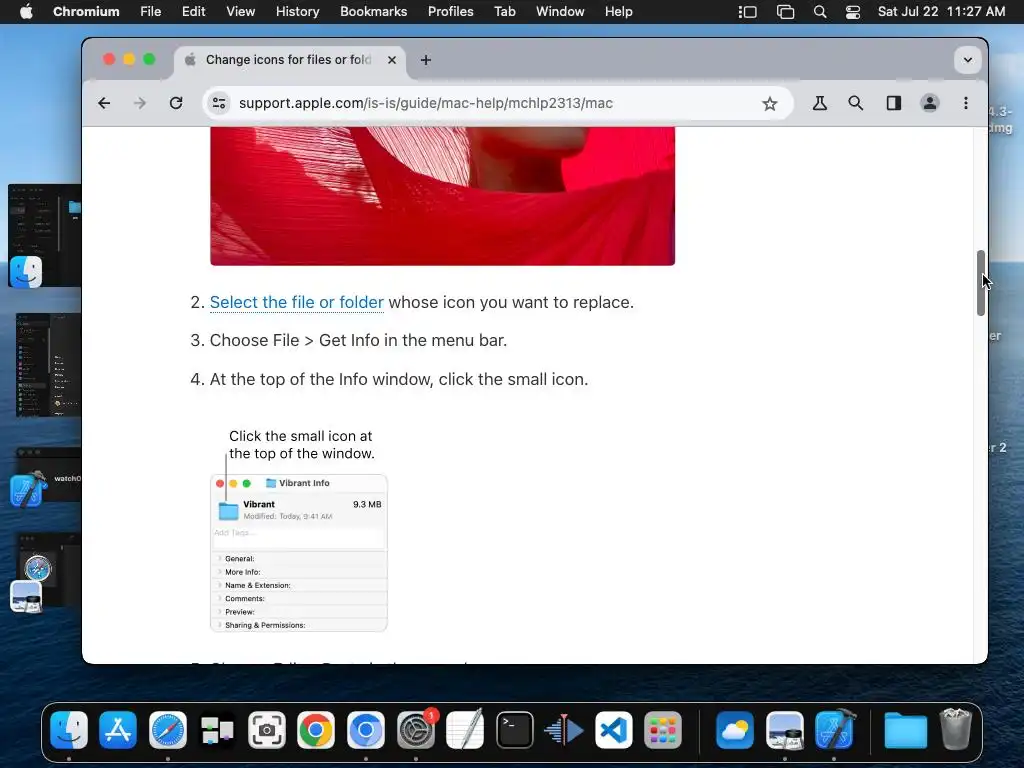Viewport: 1024px width, 768px height.
Task: Open the Bookmarks menu
Action: tap(374, 12)
